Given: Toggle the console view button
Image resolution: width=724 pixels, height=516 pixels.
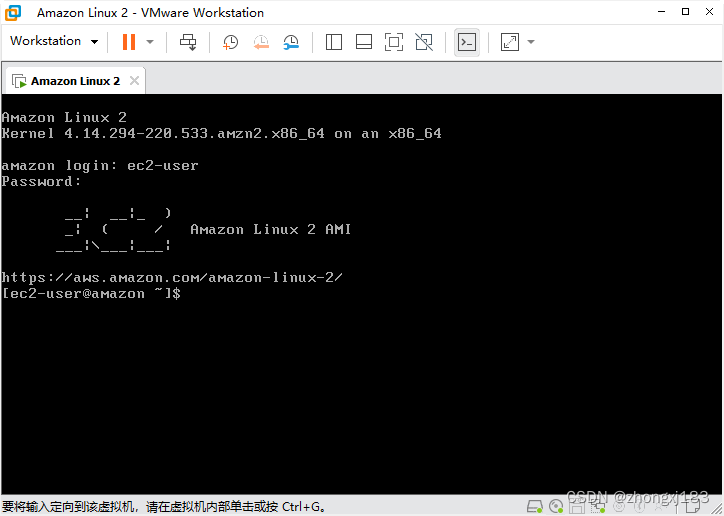Looking at the screenshot, I should 467,42.
